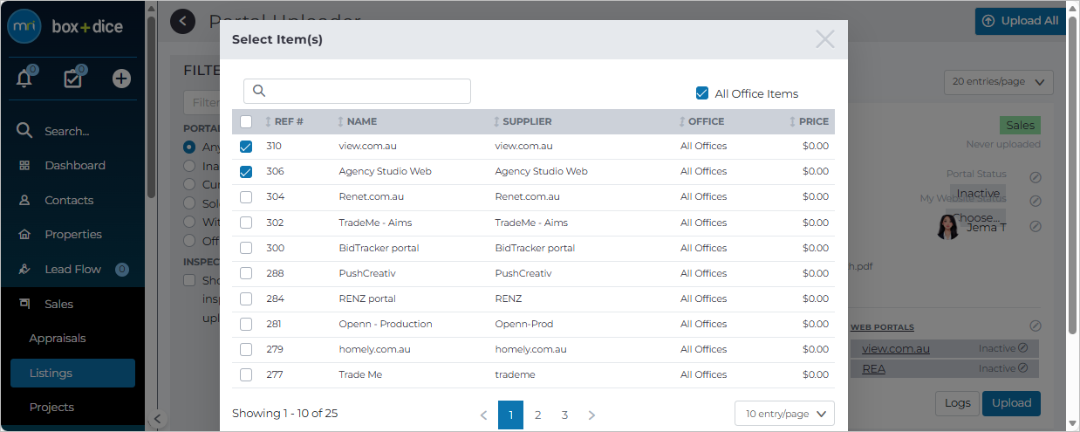This screenshot has width=1080, height=432.
Task: Toggle the select-all header checkbox
Action: [x=246, y=122]
